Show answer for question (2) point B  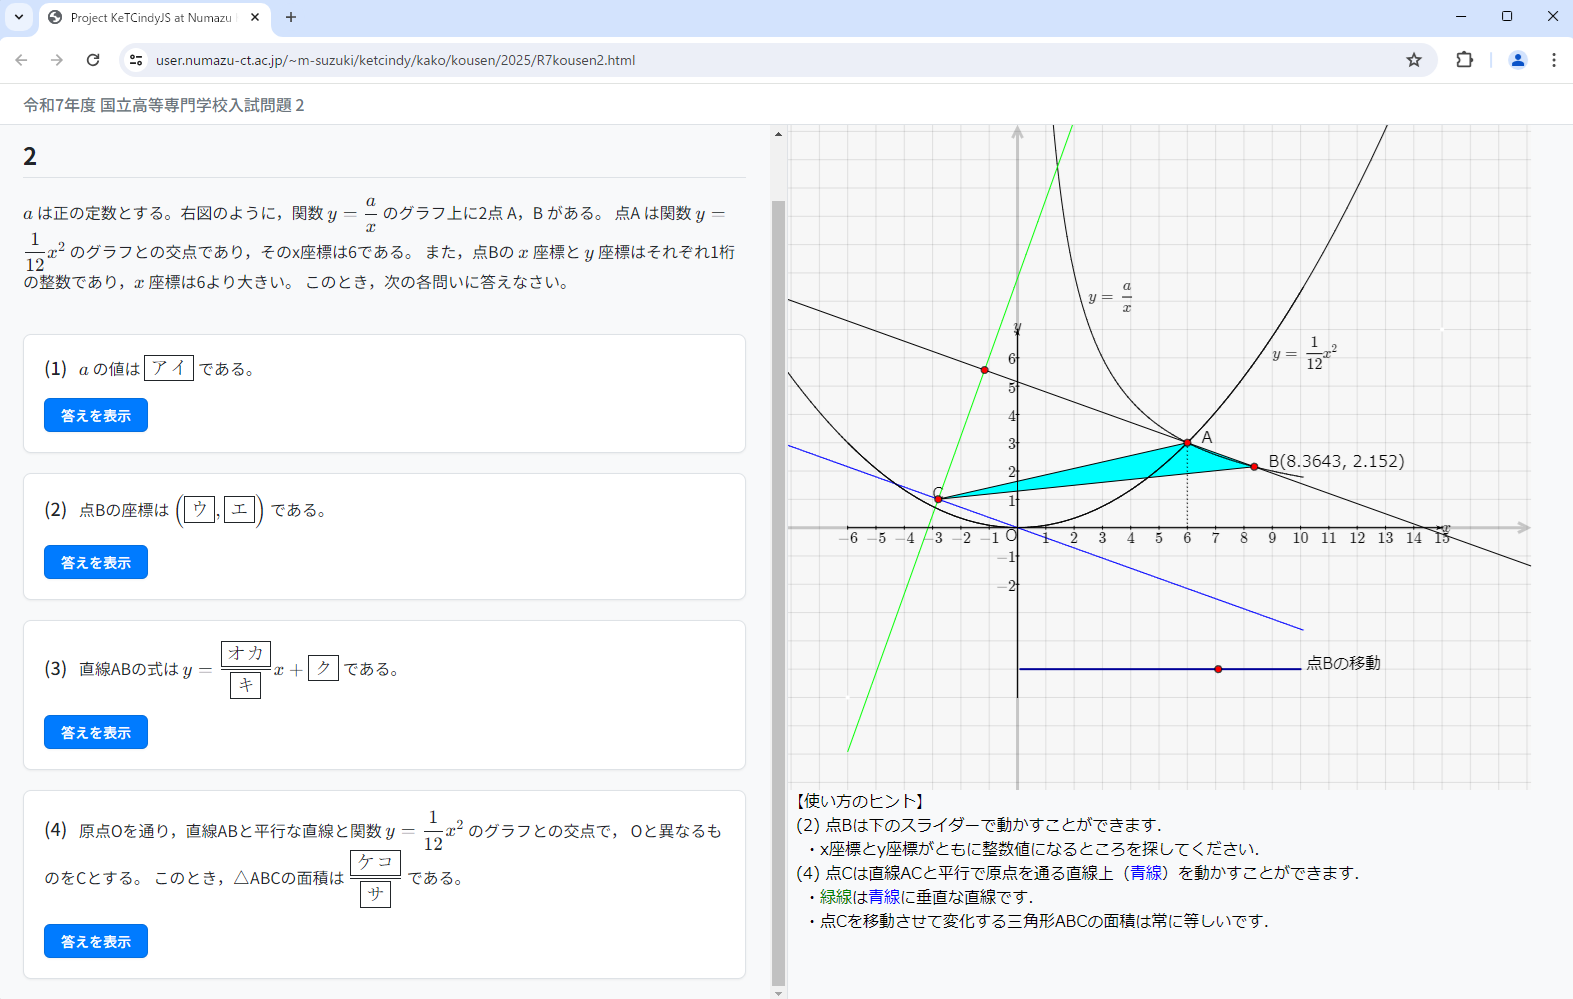tap(96, 562)
